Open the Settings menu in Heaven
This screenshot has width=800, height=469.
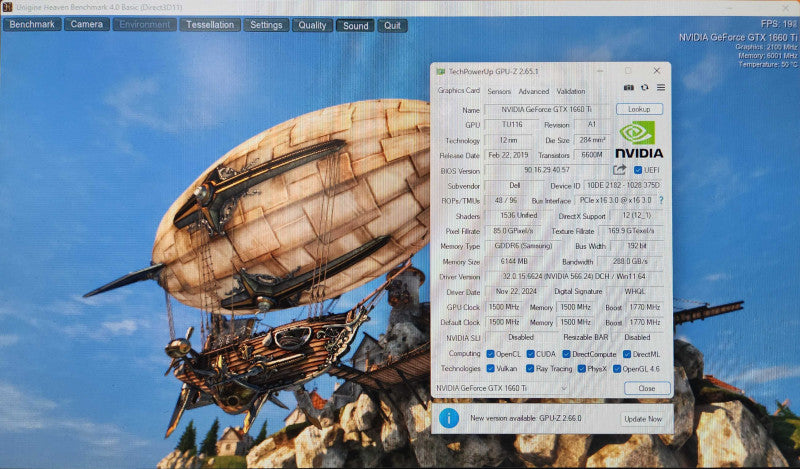point(266,25)
